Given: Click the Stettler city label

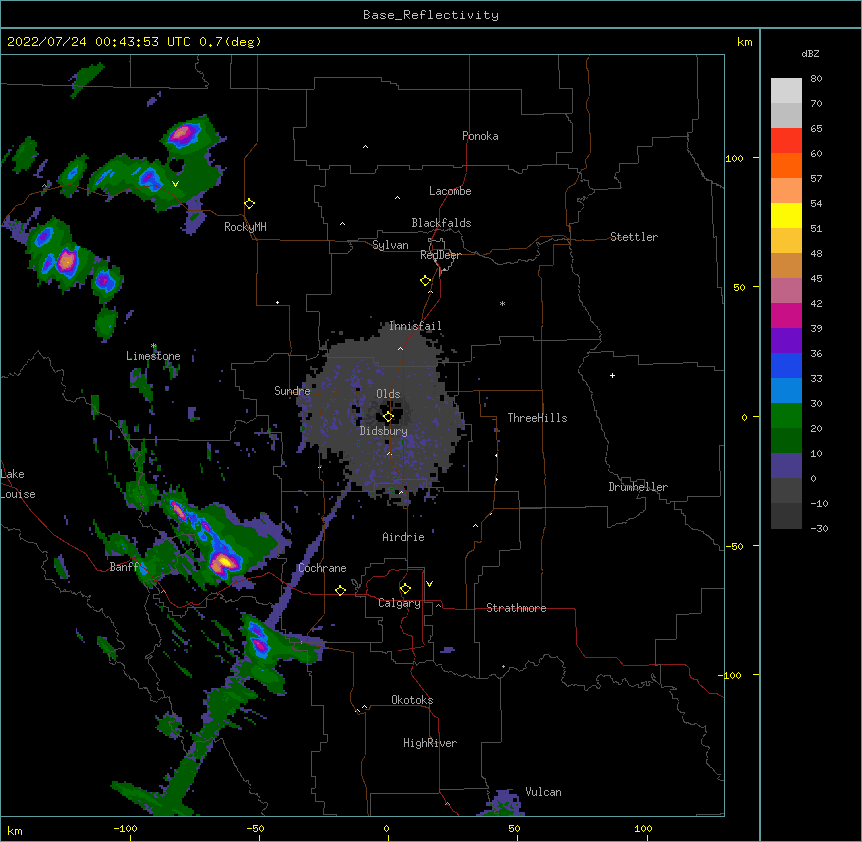Looking at the screenshot, I should tap(634, 237).
